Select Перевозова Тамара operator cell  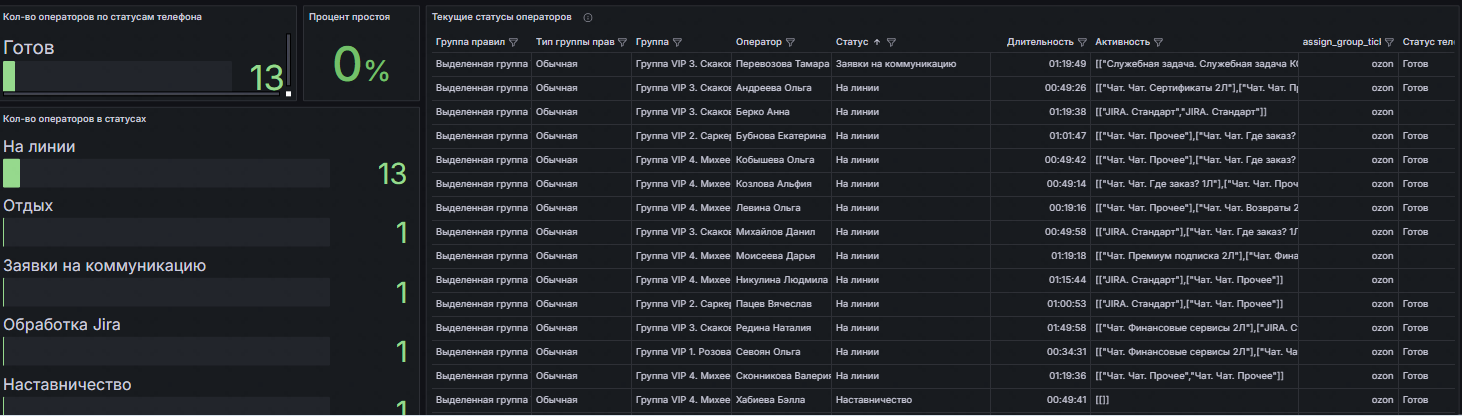coord(782,64)
